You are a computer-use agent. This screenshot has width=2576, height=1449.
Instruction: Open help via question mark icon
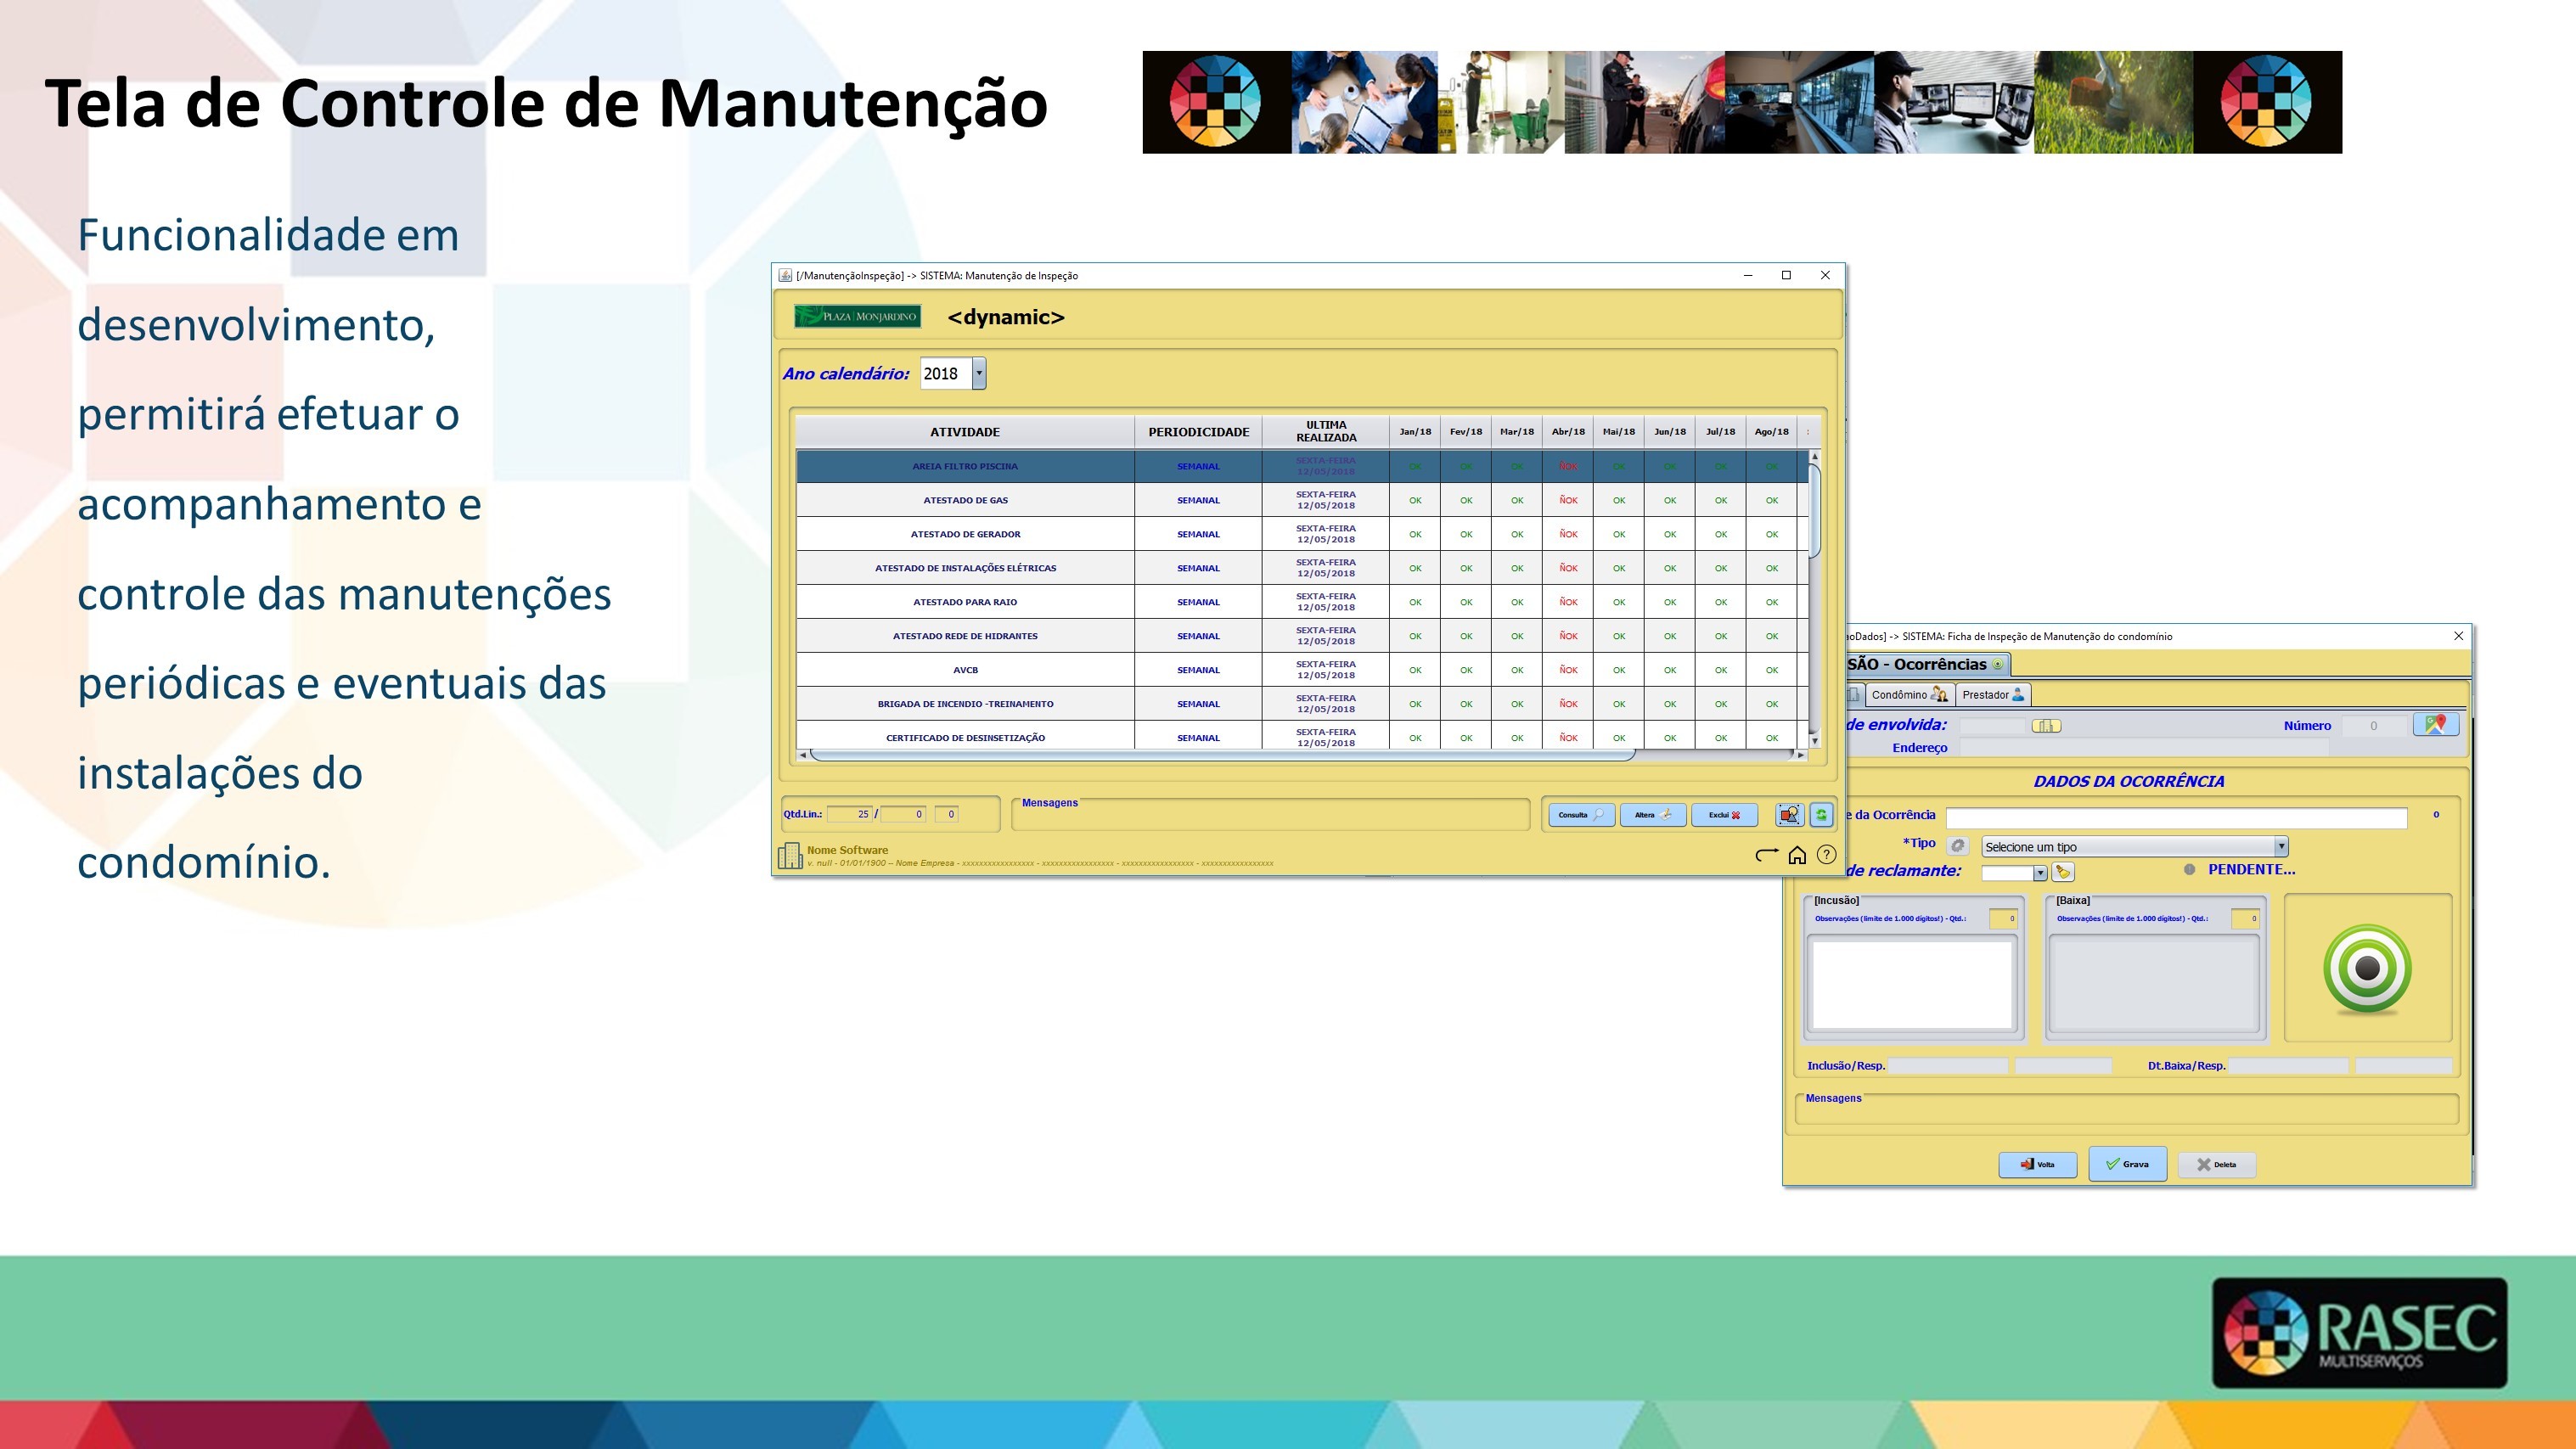click(1827, 856)
